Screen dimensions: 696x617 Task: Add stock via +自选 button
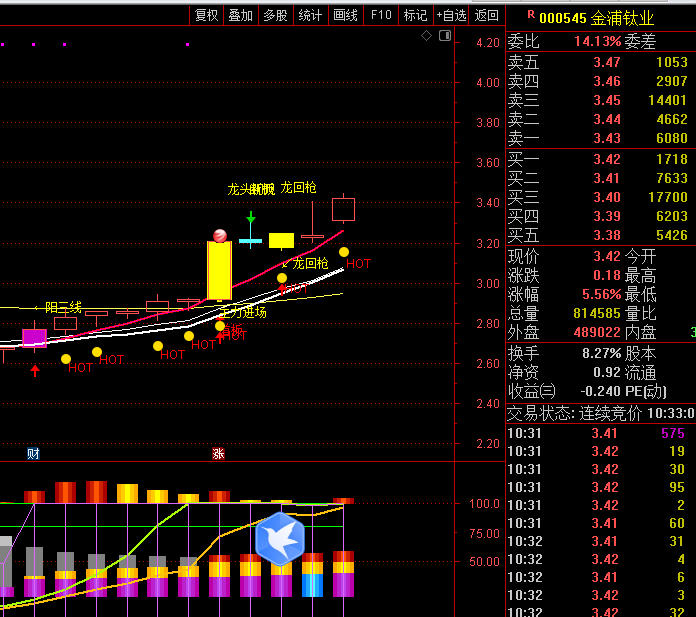coord(451,15)
